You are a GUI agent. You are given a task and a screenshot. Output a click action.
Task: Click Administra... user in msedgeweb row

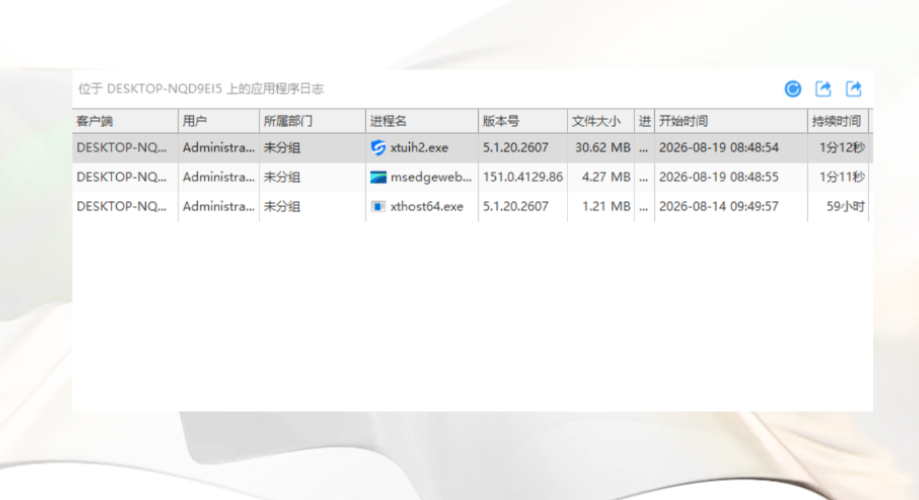coord(219,177)
